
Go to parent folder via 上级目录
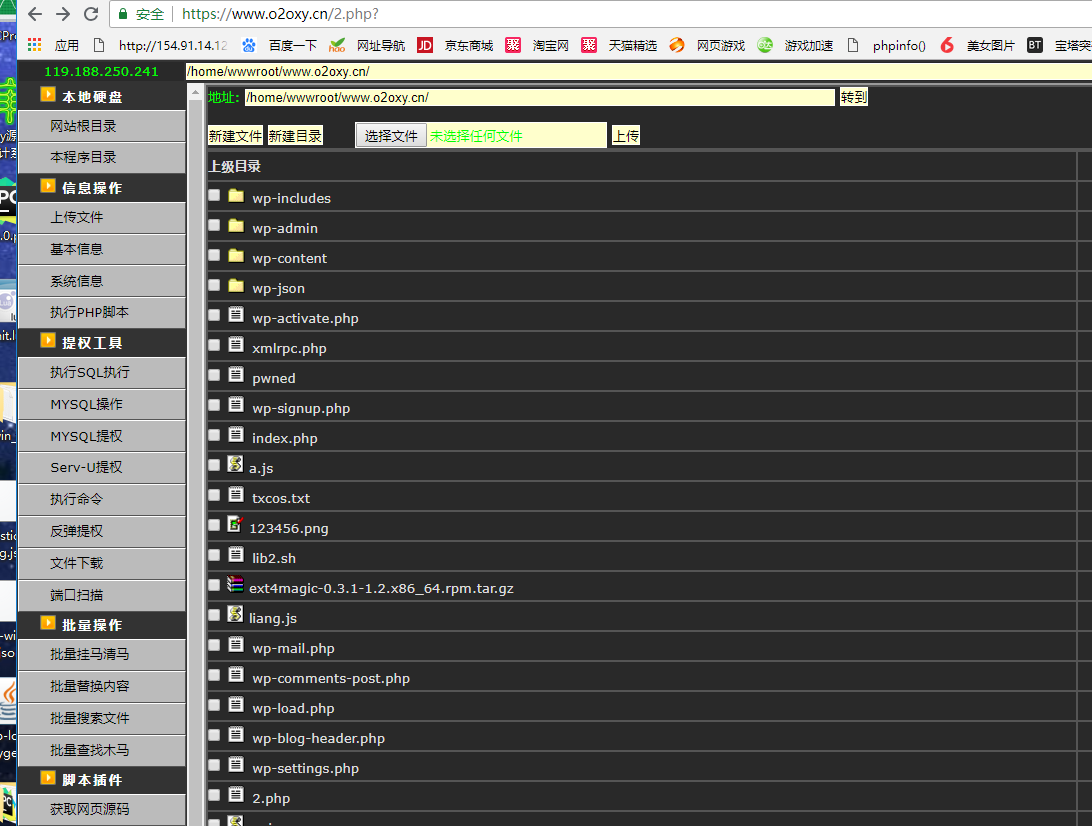pos(235,166)
